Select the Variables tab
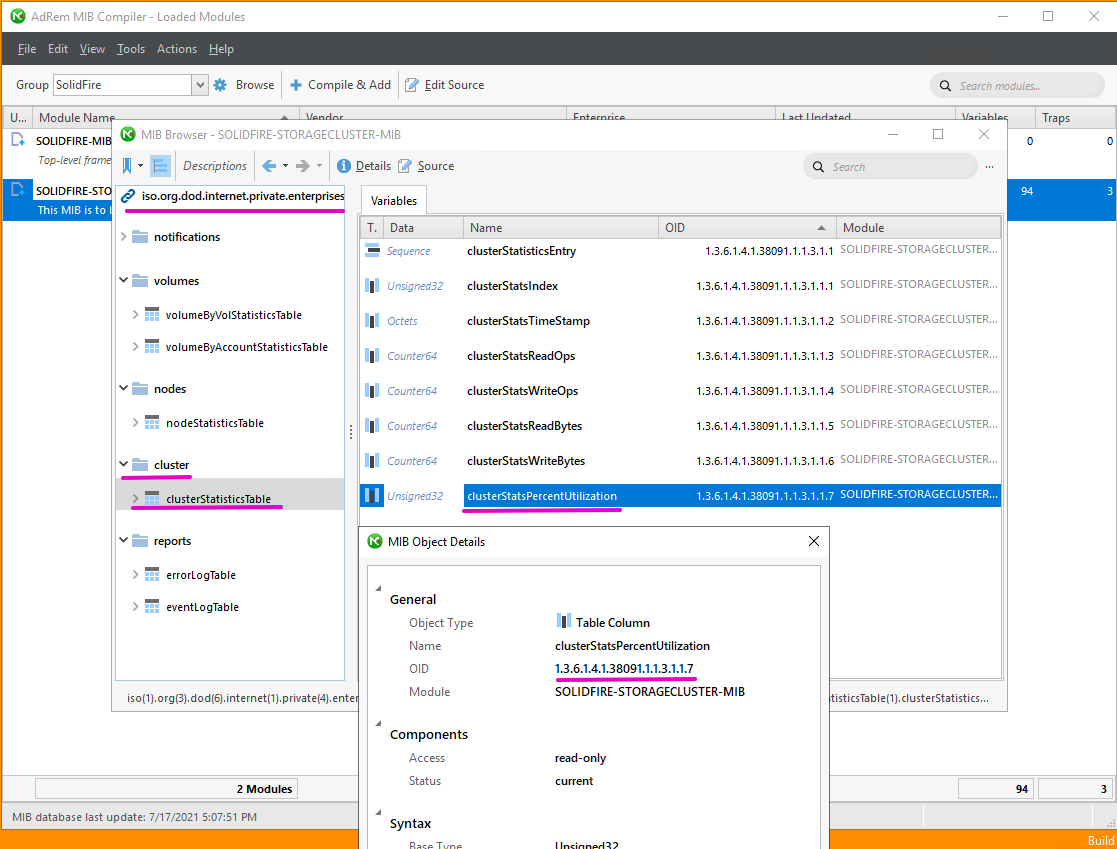This screenshot has height=849, width=1117. (394, 201)
